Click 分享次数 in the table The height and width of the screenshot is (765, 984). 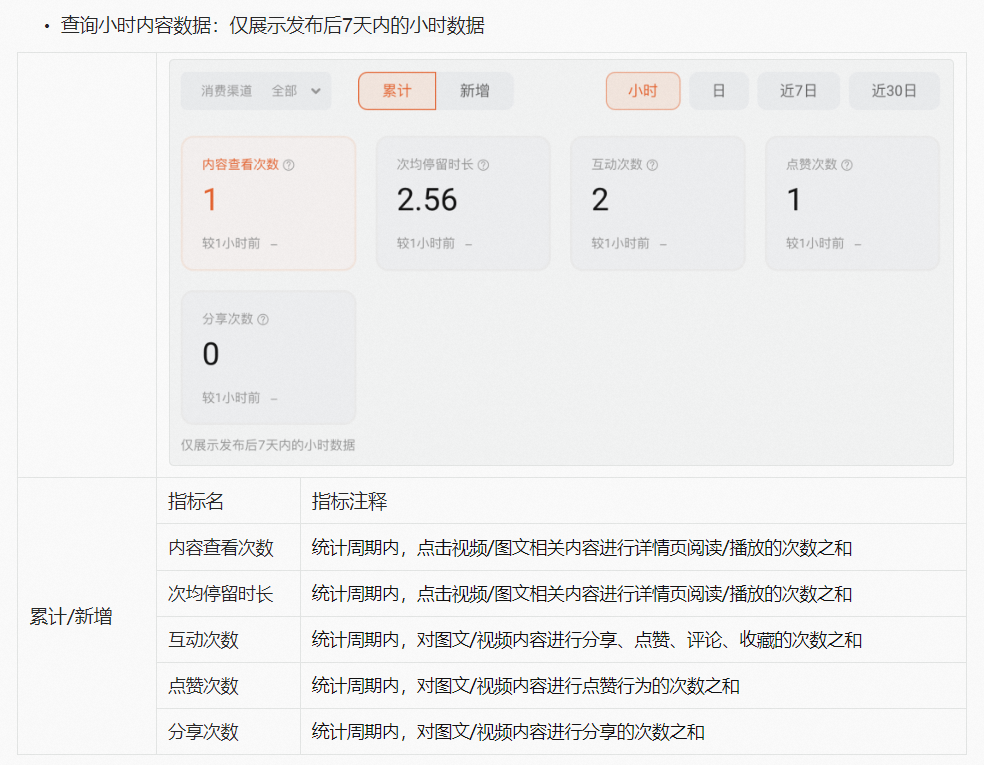203,732
